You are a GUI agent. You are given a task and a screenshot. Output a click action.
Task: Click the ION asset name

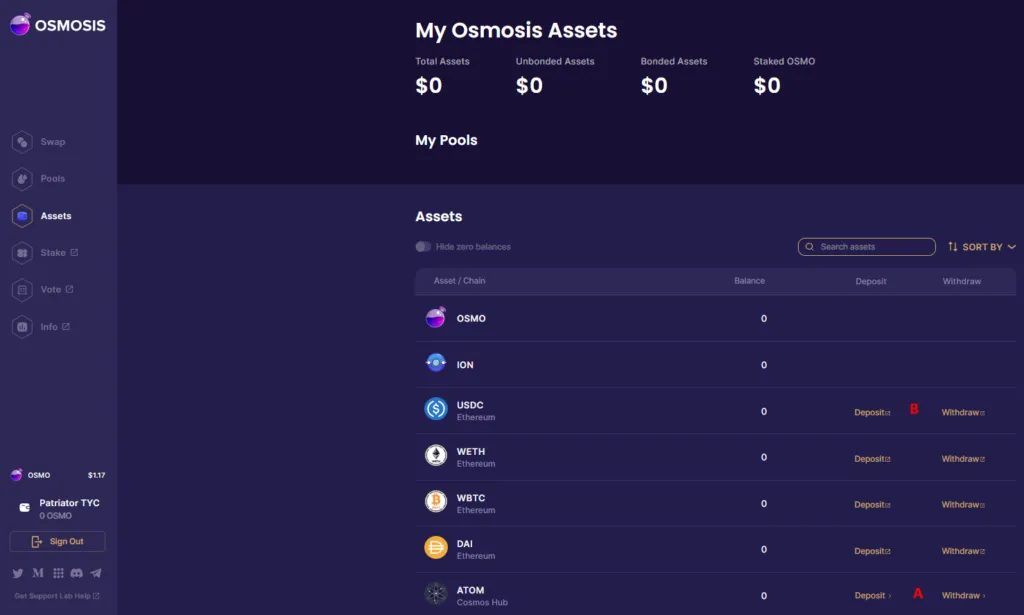(465, 365)
